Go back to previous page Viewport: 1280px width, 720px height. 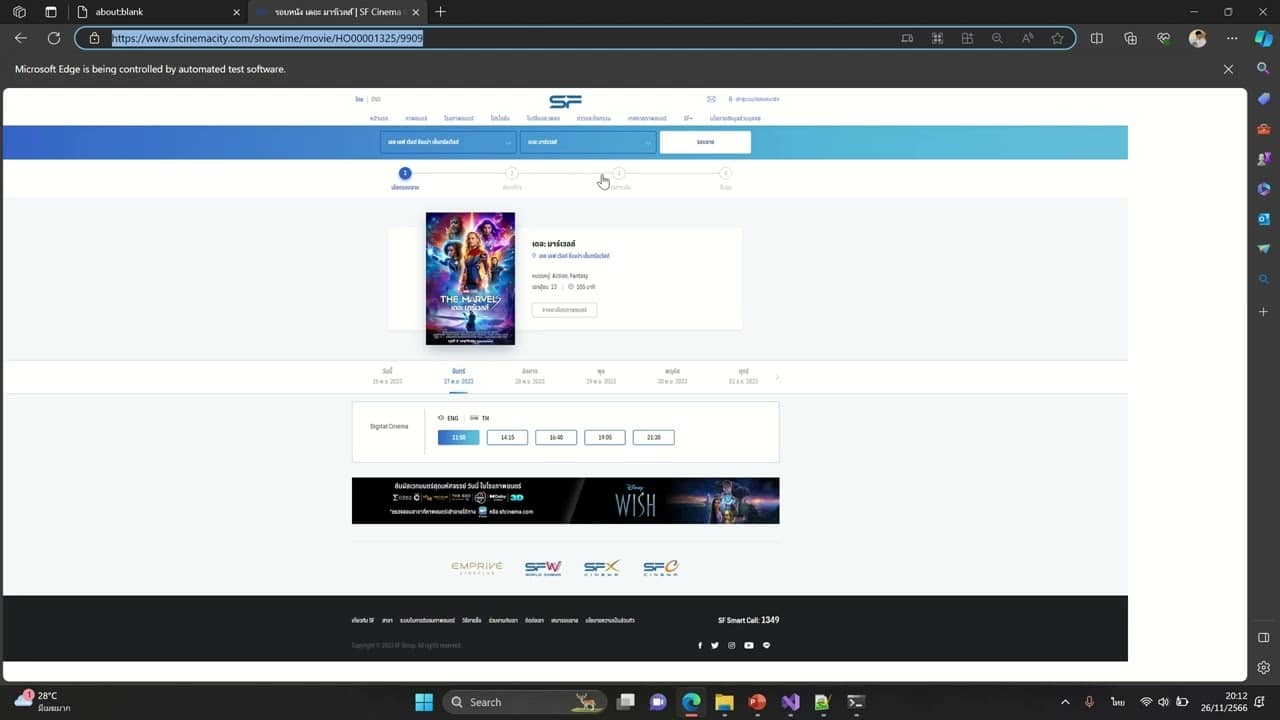(21, 38)
